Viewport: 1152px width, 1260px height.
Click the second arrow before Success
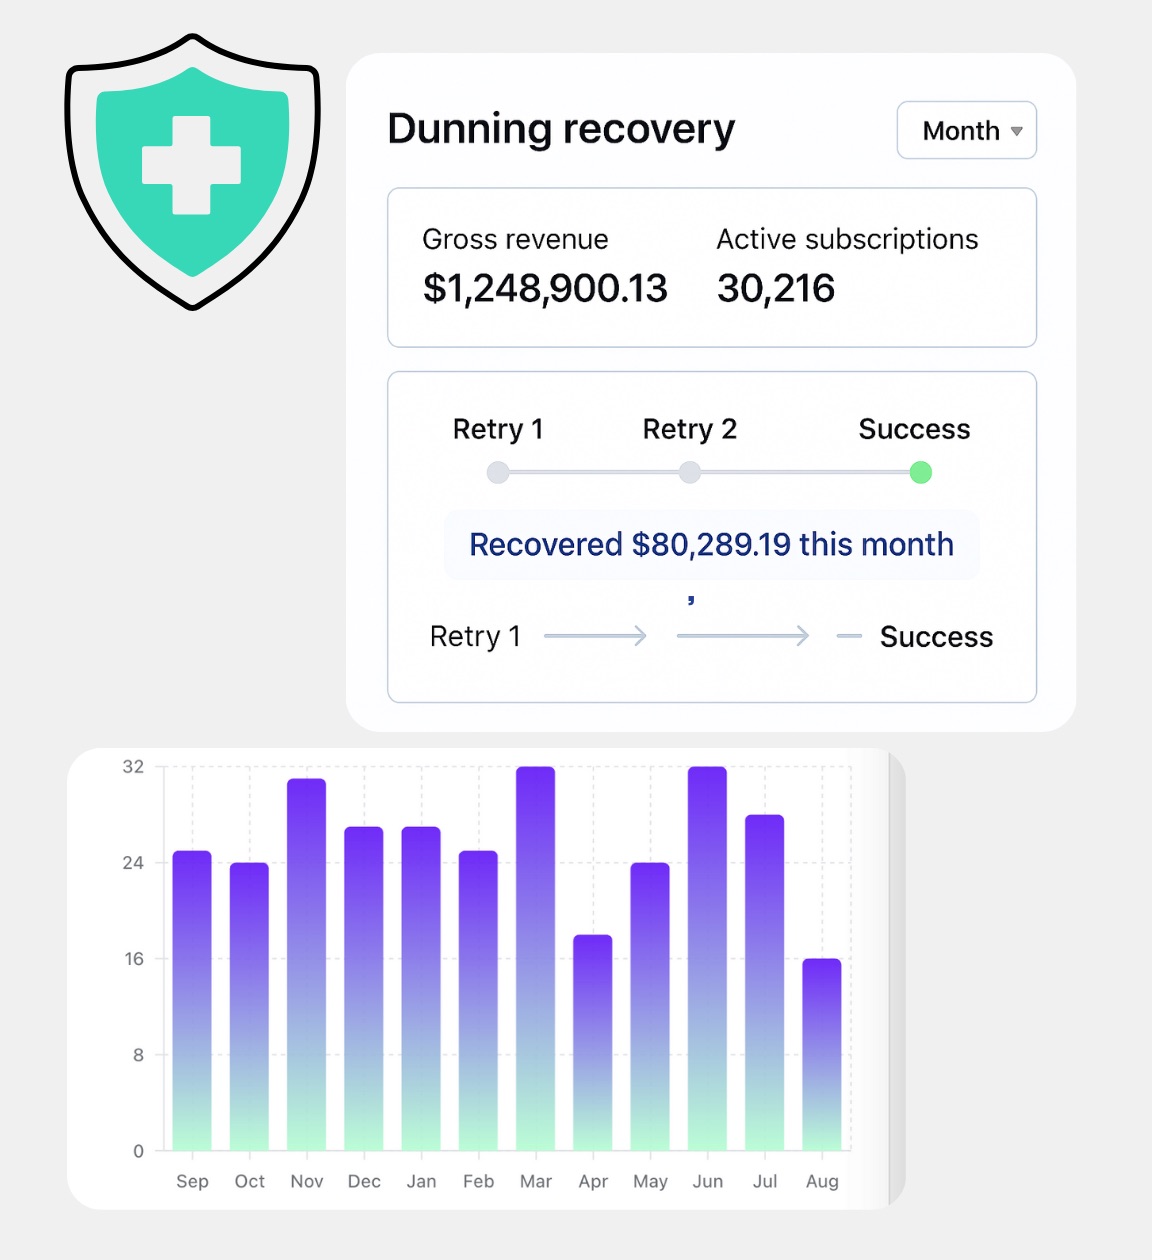tap(743, 636)
